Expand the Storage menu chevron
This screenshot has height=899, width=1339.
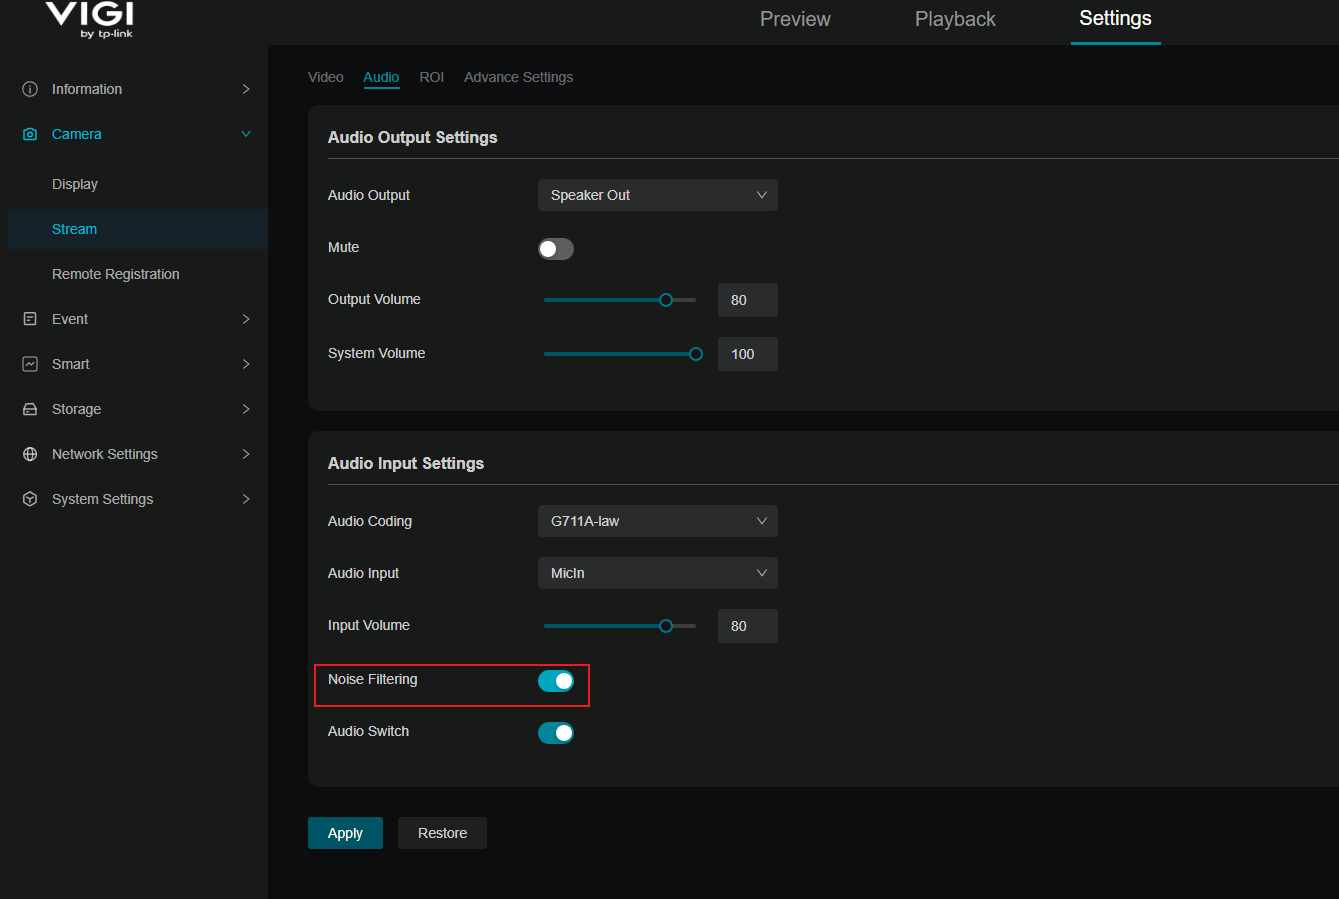click(246, 409)
